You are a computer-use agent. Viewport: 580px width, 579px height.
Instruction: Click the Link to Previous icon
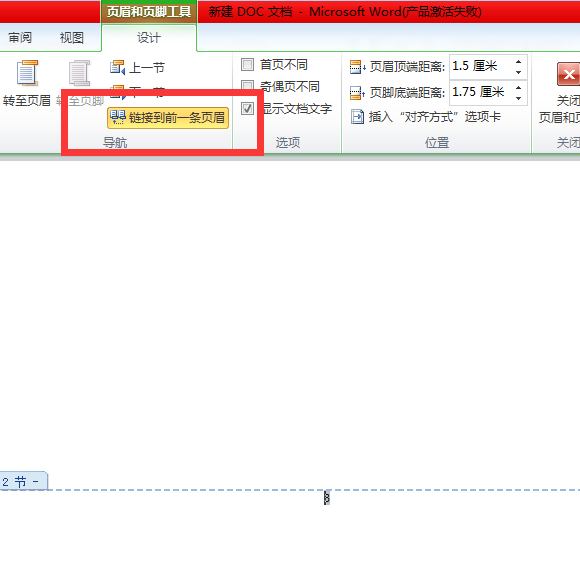(x=118, y=117)
